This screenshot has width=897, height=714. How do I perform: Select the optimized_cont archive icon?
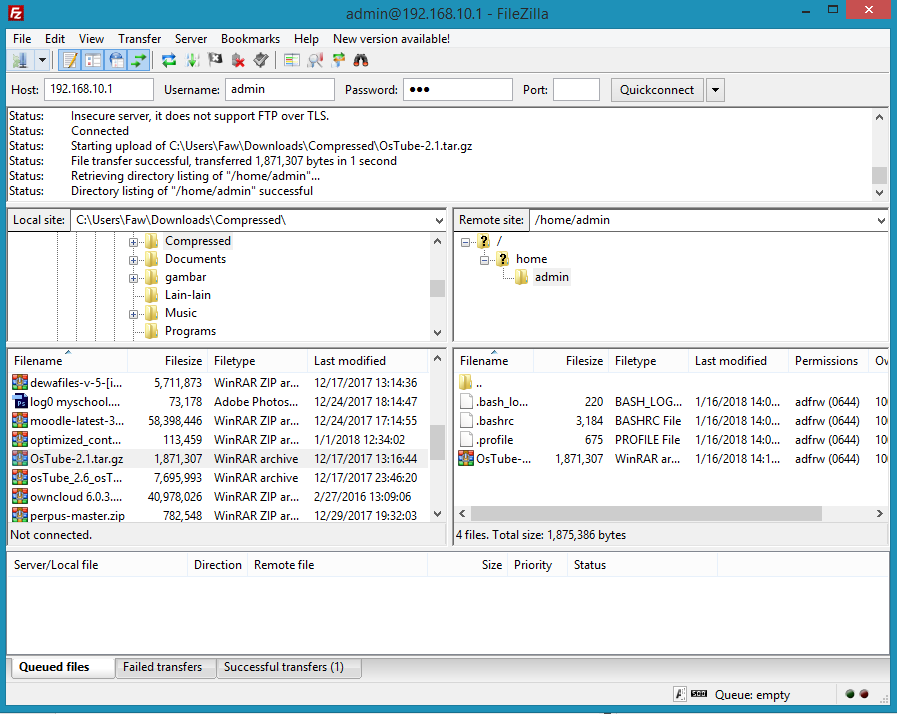[x=20, y=440]
